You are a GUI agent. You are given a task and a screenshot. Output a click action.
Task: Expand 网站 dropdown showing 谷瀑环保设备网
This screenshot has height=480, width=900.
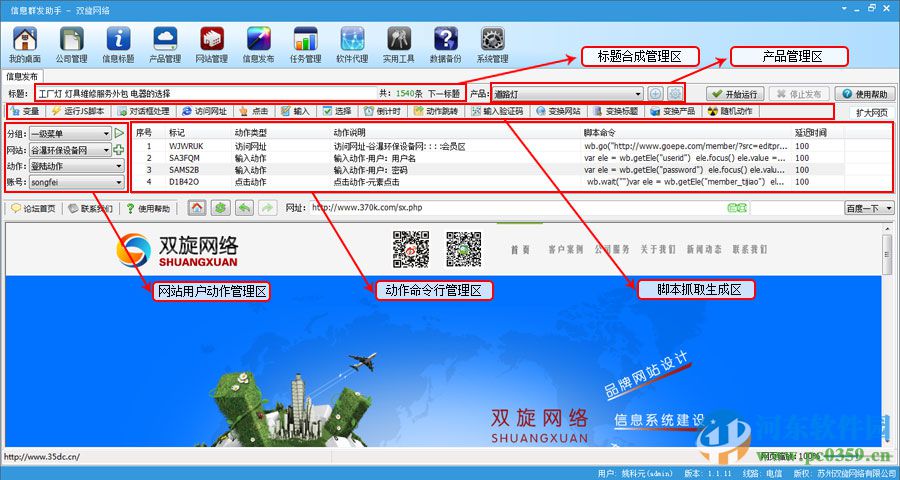[106, 150]
